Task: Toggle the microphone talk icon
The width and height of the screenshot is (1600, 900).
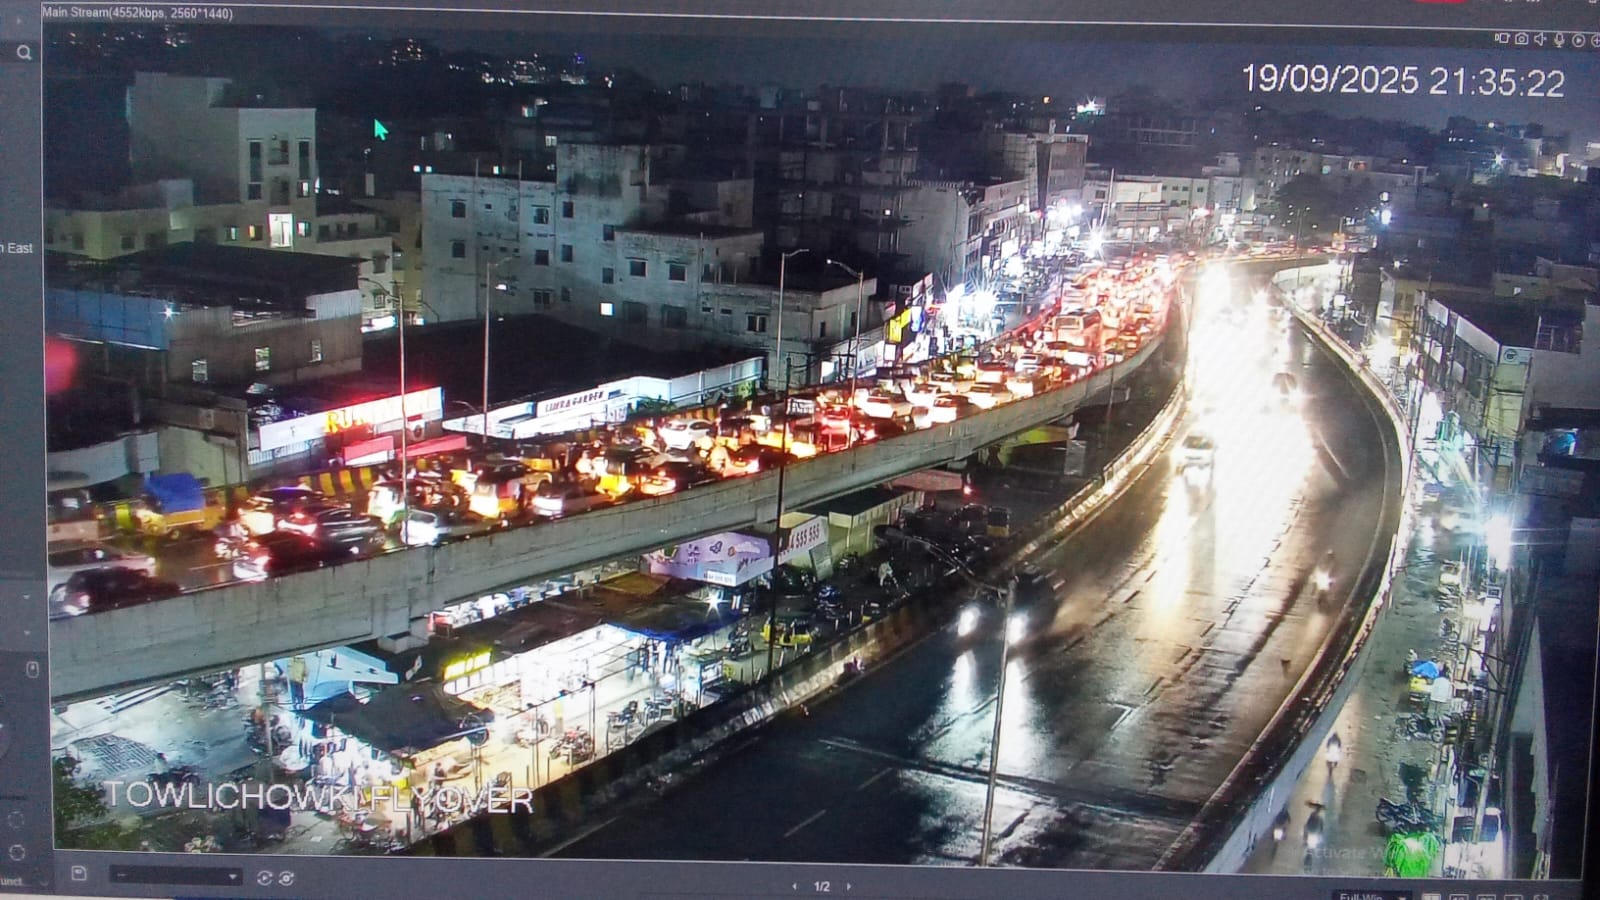Action: 1559,40
